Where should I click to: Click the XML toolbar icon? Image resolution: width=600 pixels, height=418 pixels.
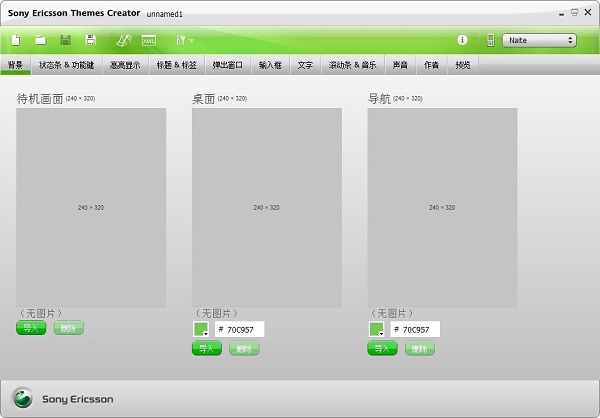149,40
